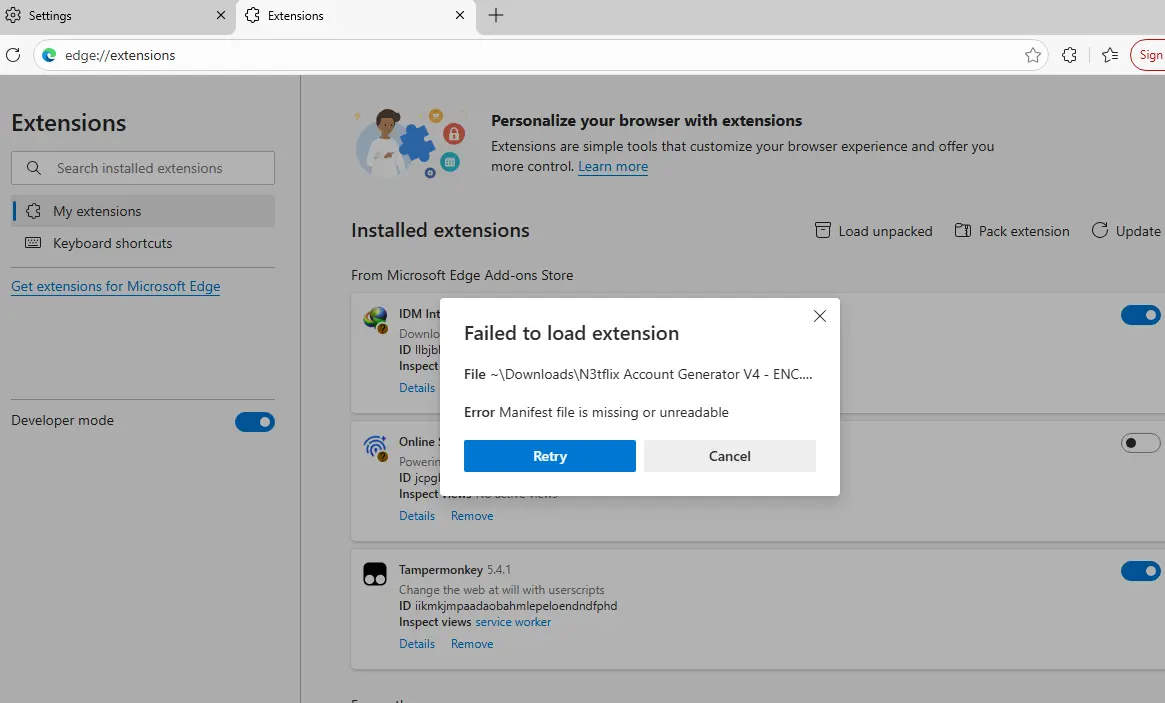This screenshot has height=703, width=1165.
Task: Click the browser refresh icon
Action: coord(13,55)
